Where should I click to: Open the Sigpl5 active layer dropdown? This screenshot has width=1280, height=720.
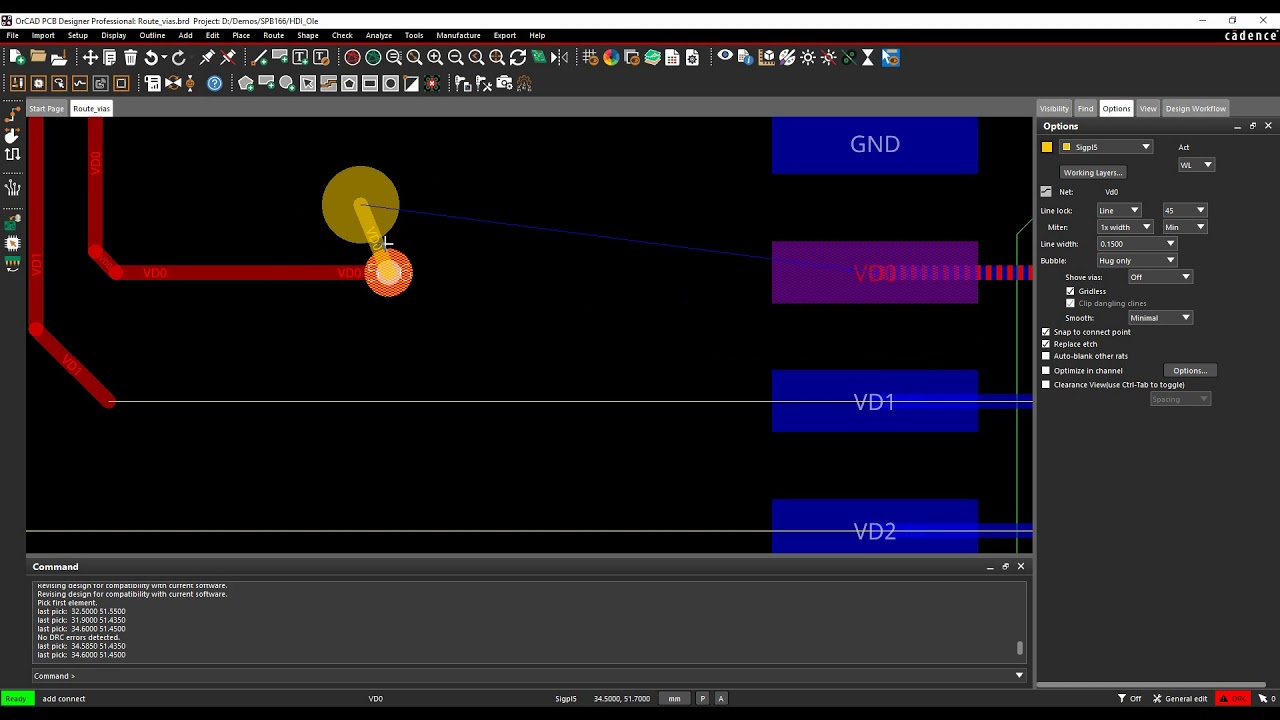(1106, 147)
